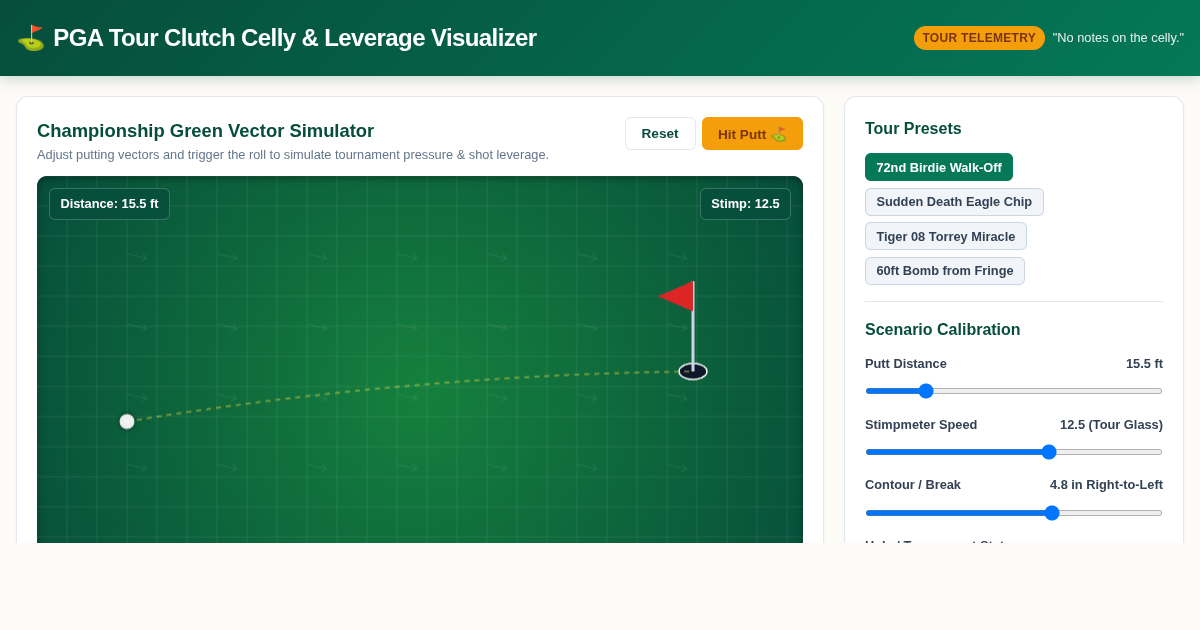This screenshot has width=1200, height=630.
Task: Click the white golf ball on green
Action: tap(127, 422)
